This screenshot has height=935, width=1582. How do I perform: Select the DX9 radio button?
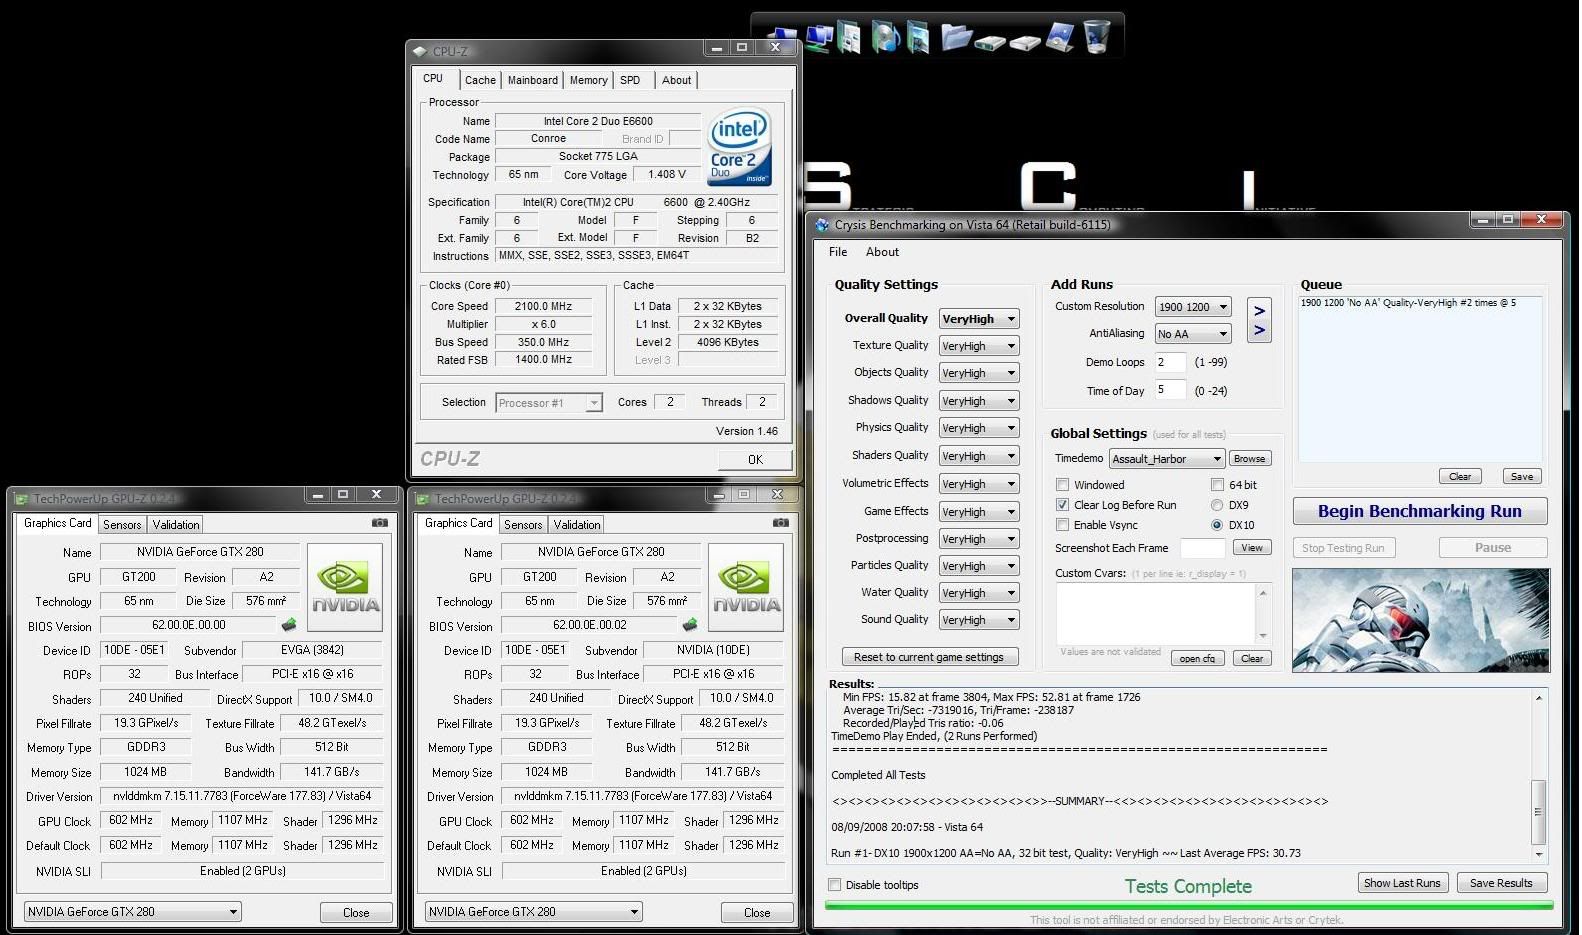pos(1217,505)
